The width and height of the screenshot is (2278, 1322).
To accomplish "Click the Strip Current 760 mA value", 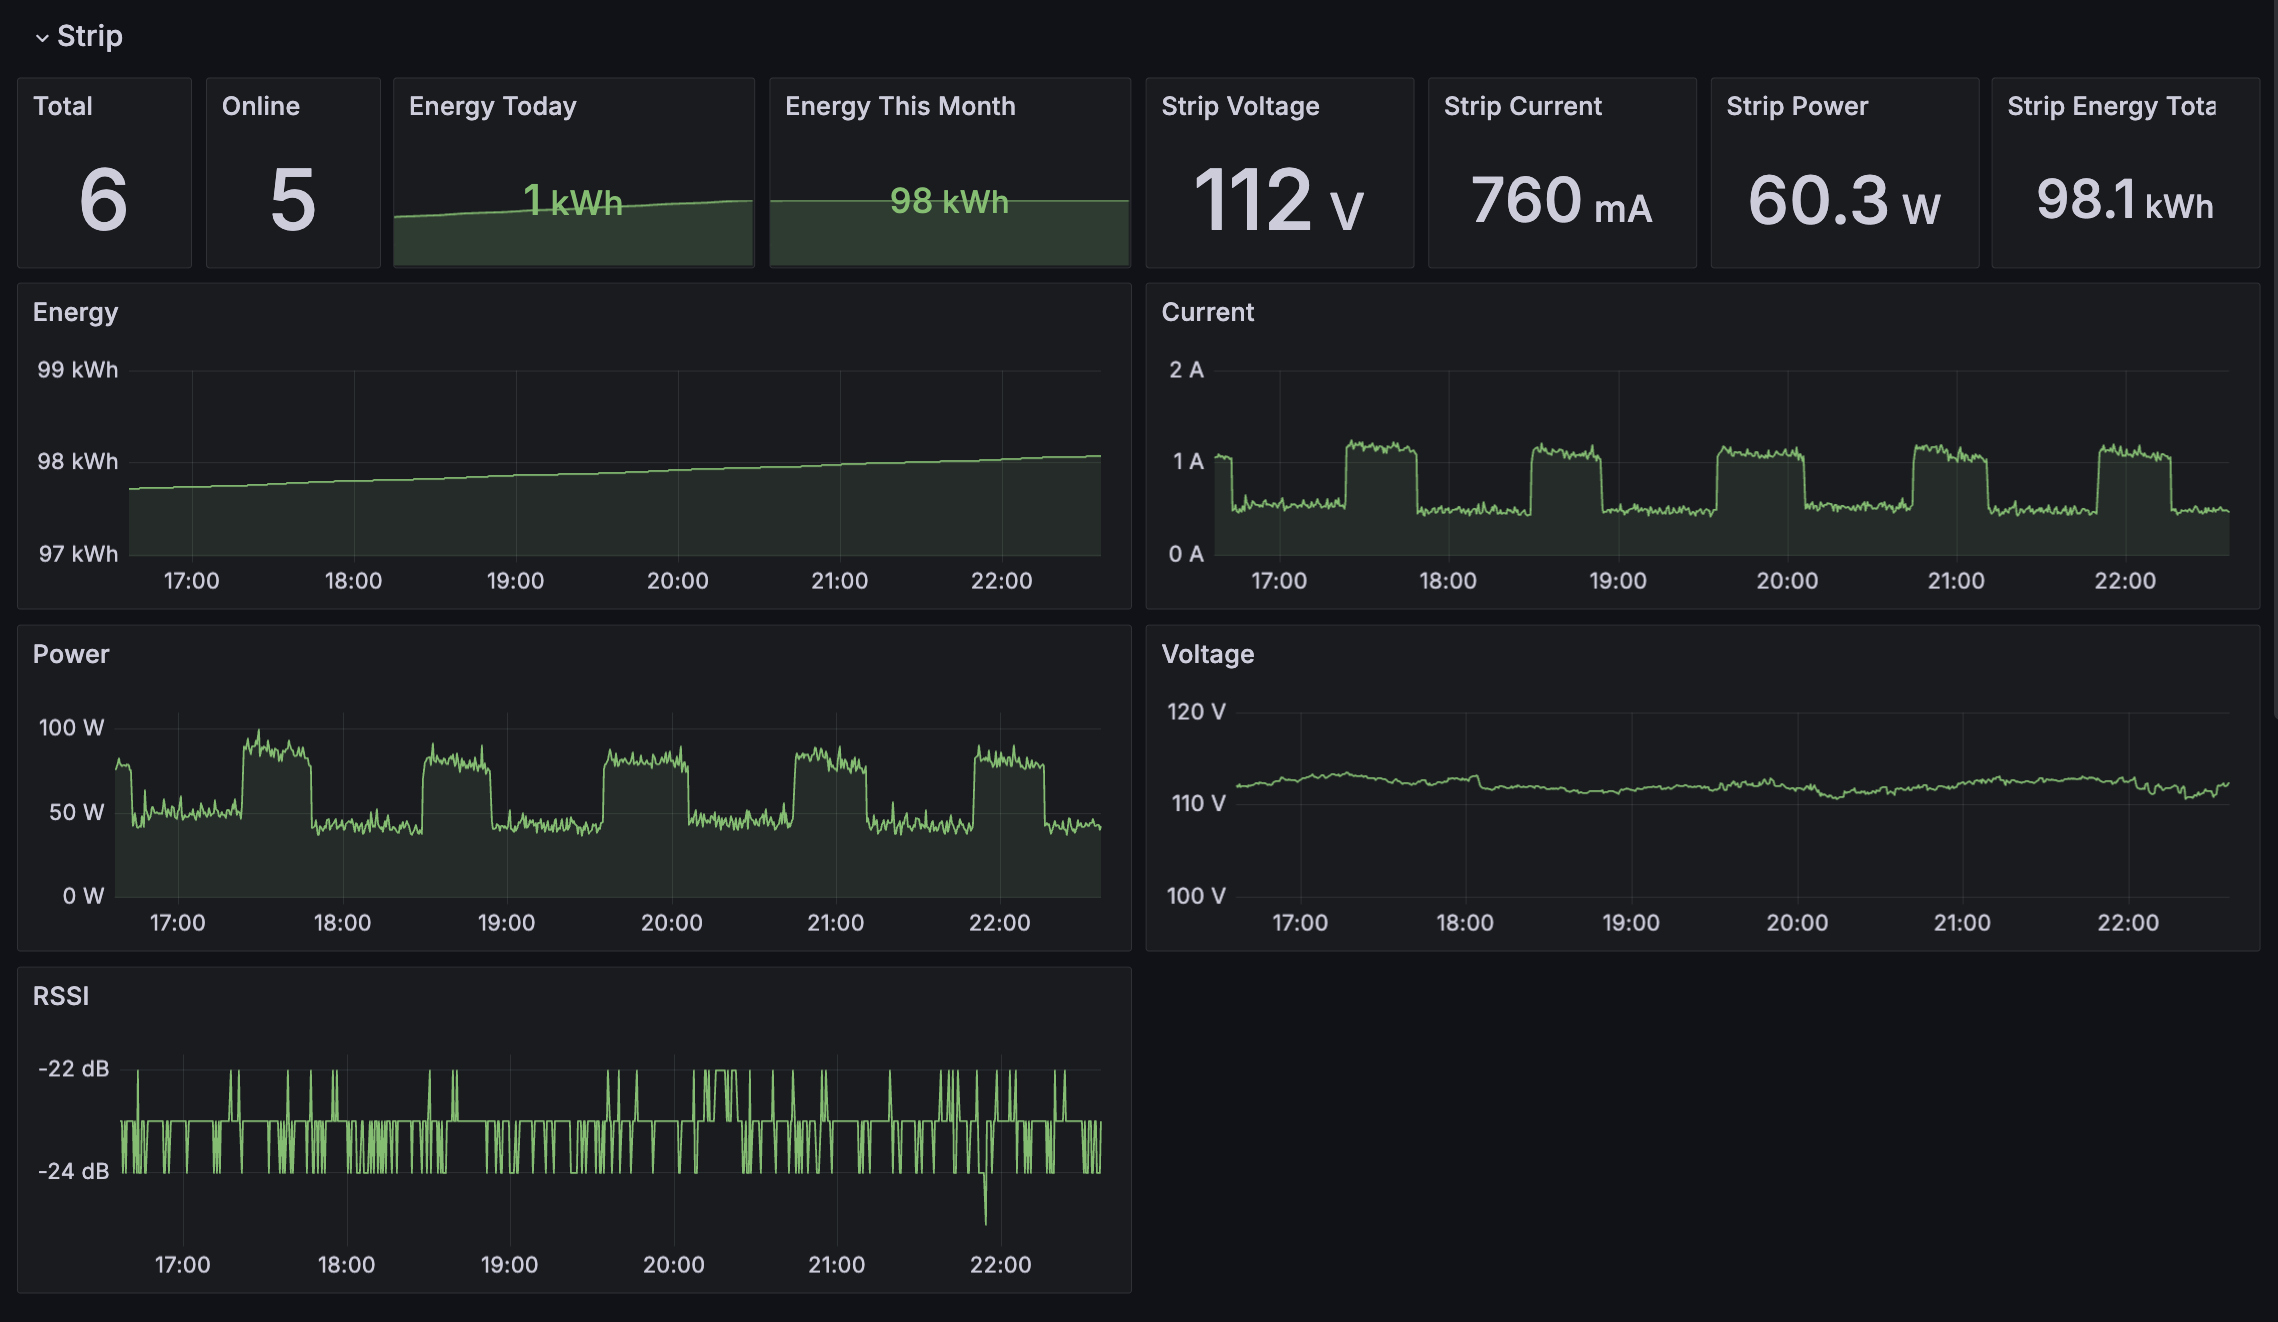I will click(1560, 200).
